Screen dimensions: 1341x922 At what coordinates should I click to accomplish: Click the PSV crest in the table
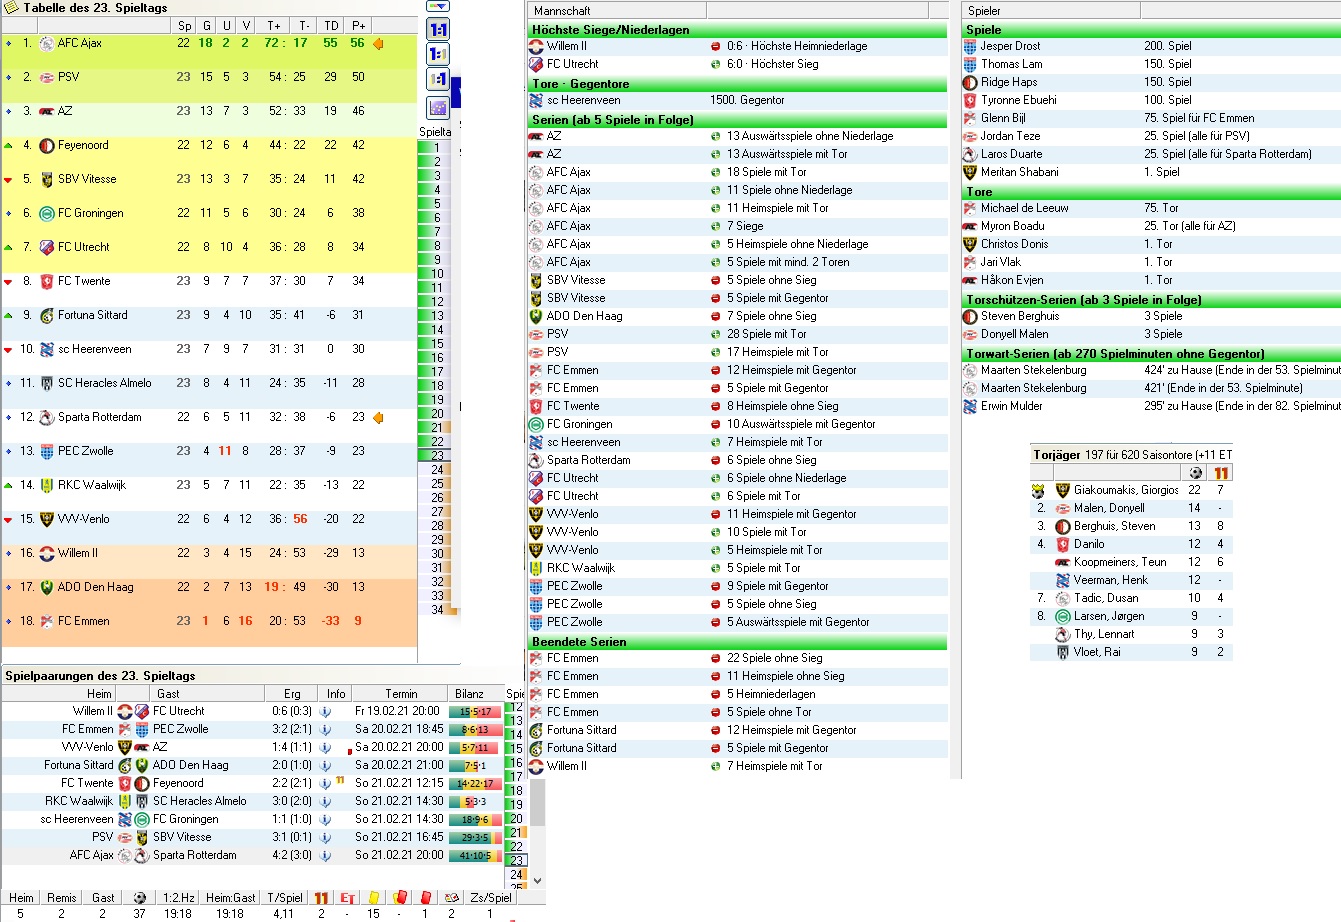coord(46,78)
